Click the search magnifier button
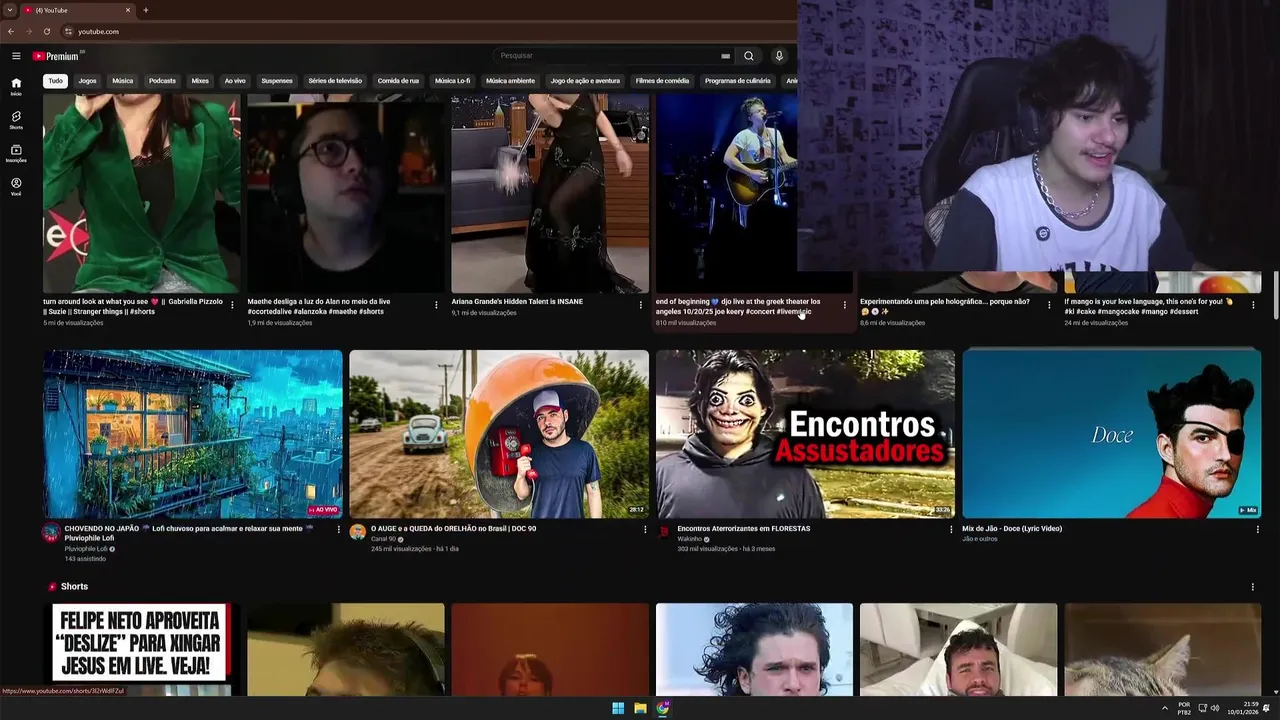1280x720 pixels. point(748,56)
